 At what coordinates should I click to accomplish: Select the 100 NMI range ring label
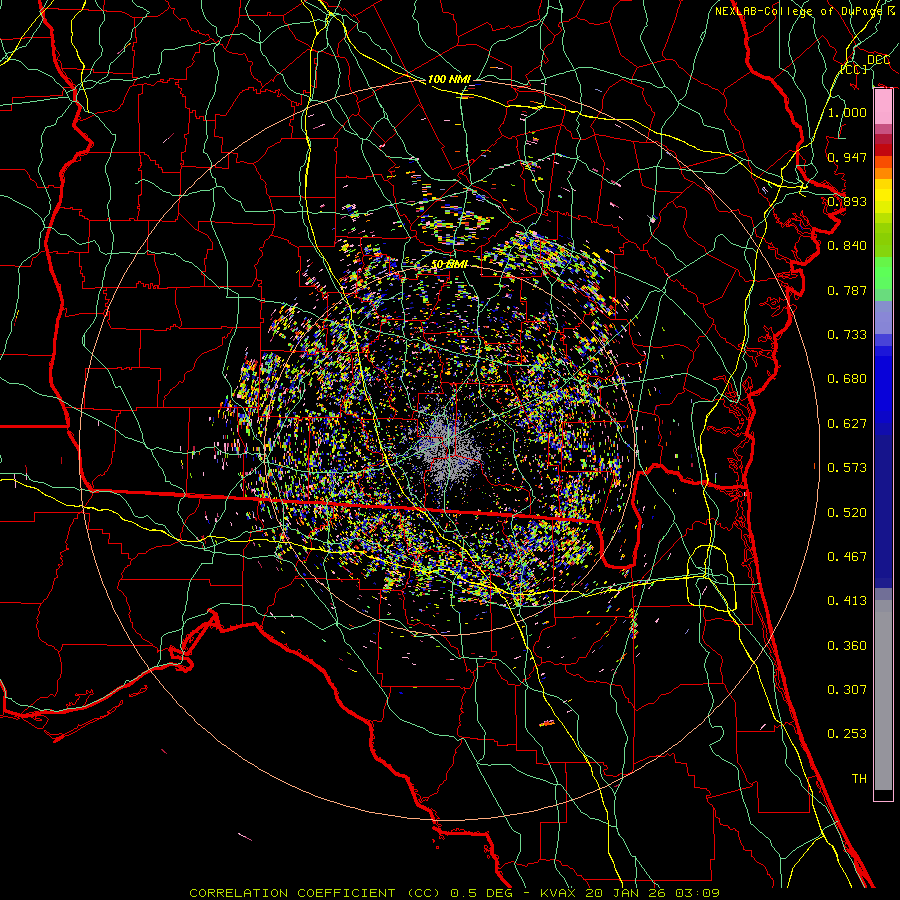[x=449, y=79]
